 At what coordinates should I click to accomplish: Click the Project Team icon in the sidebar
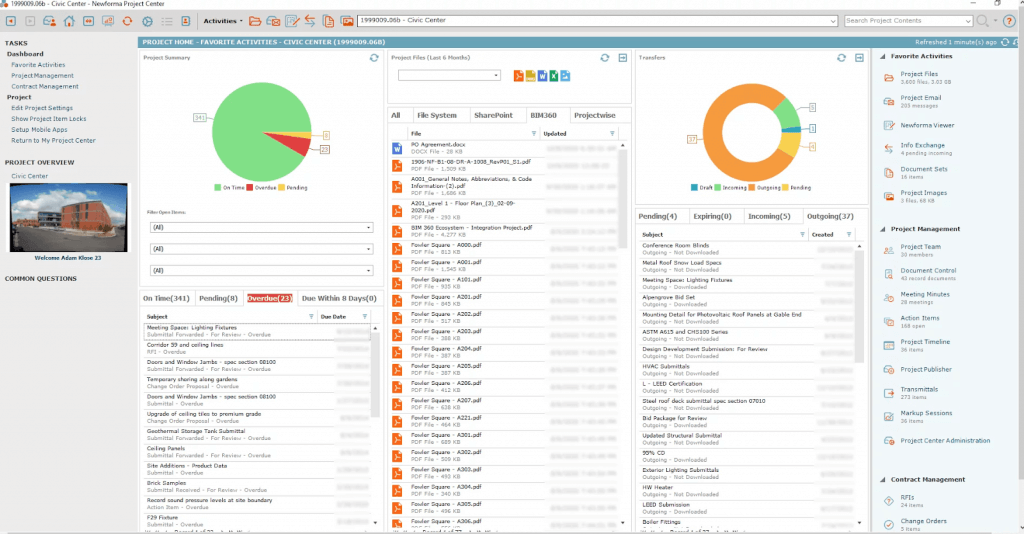888,250
